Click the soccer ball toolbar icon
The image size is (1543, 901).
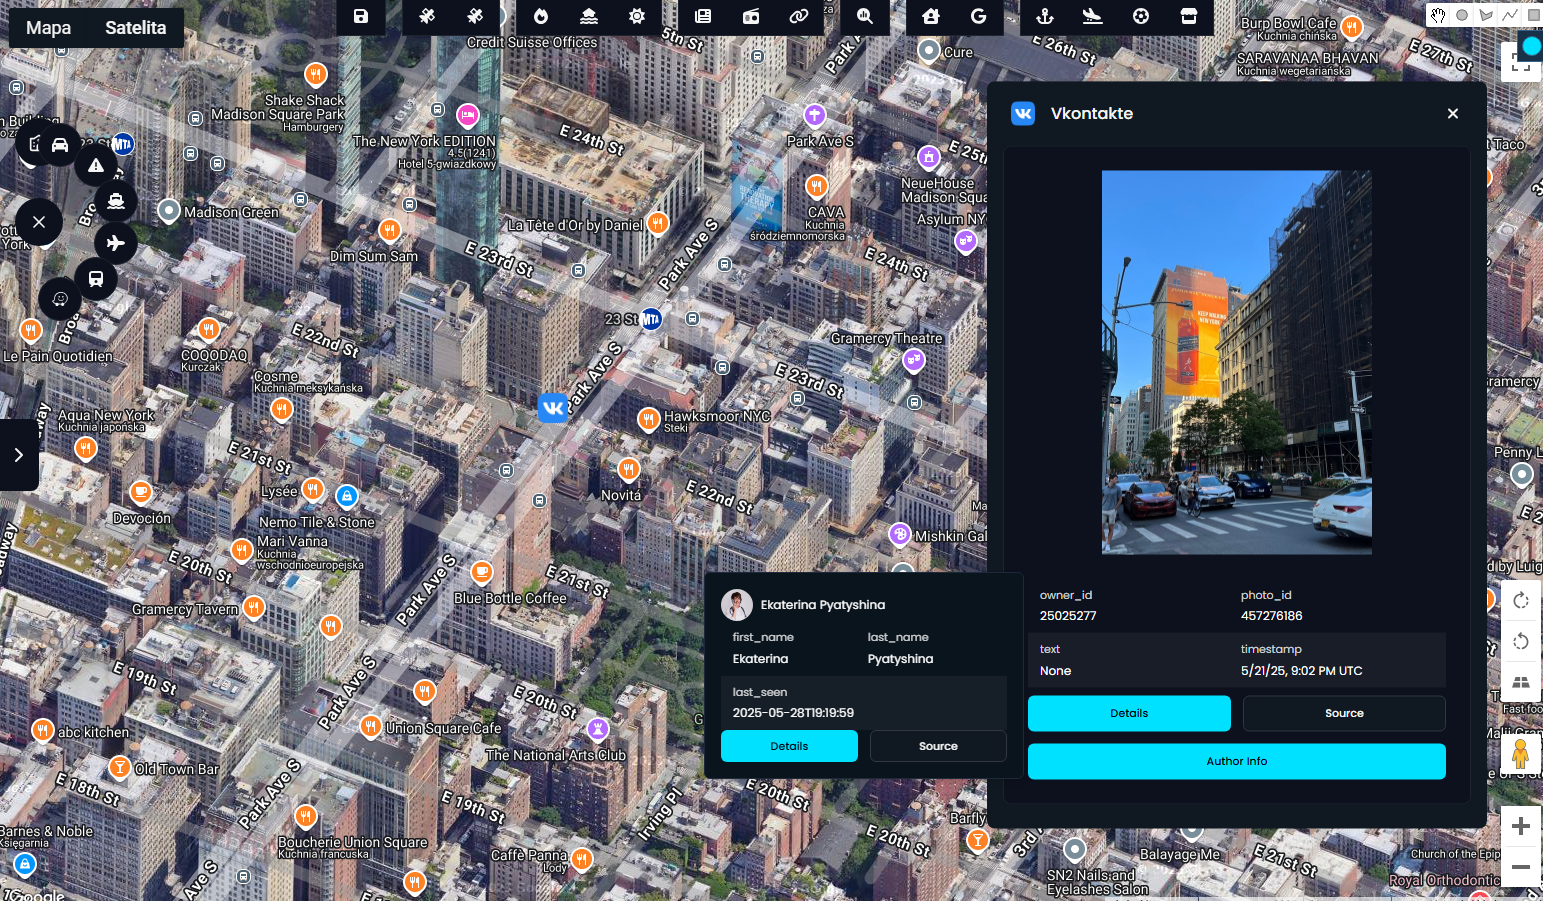pyautogui.click(x=1141, y=16)
